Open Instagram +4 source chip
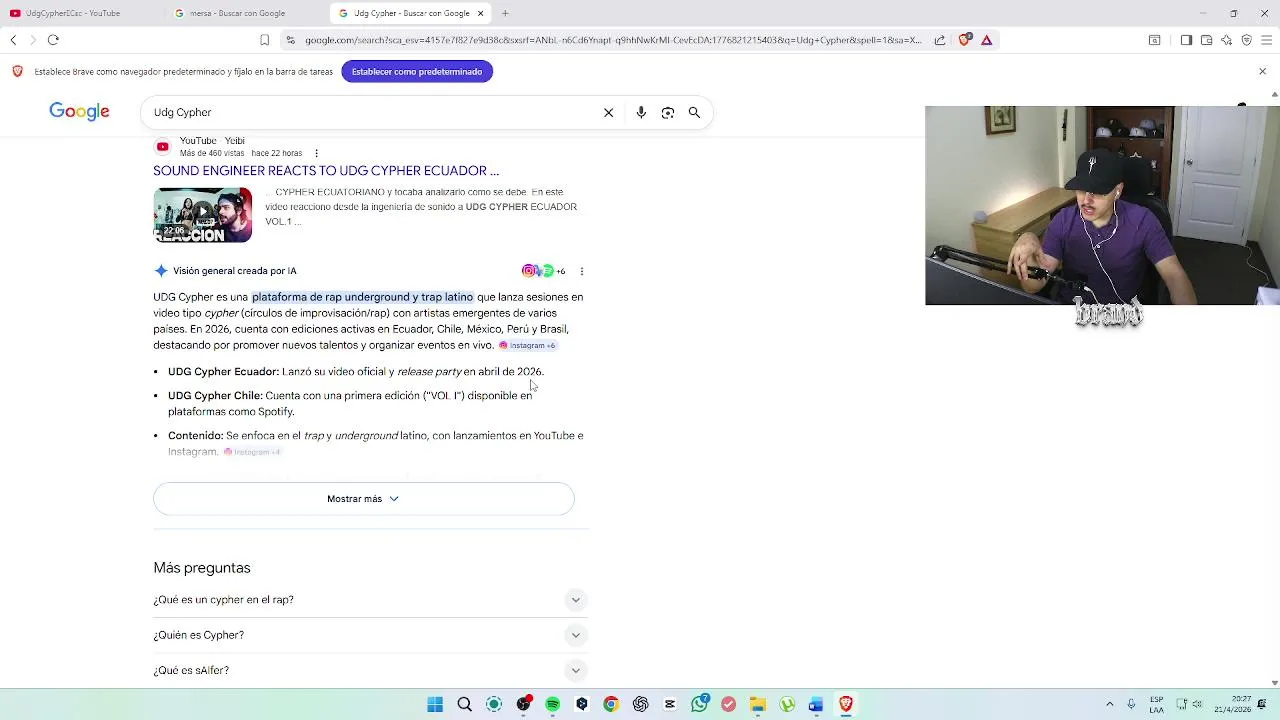The height and width of the screenshot is (720, 1280). 252,452
